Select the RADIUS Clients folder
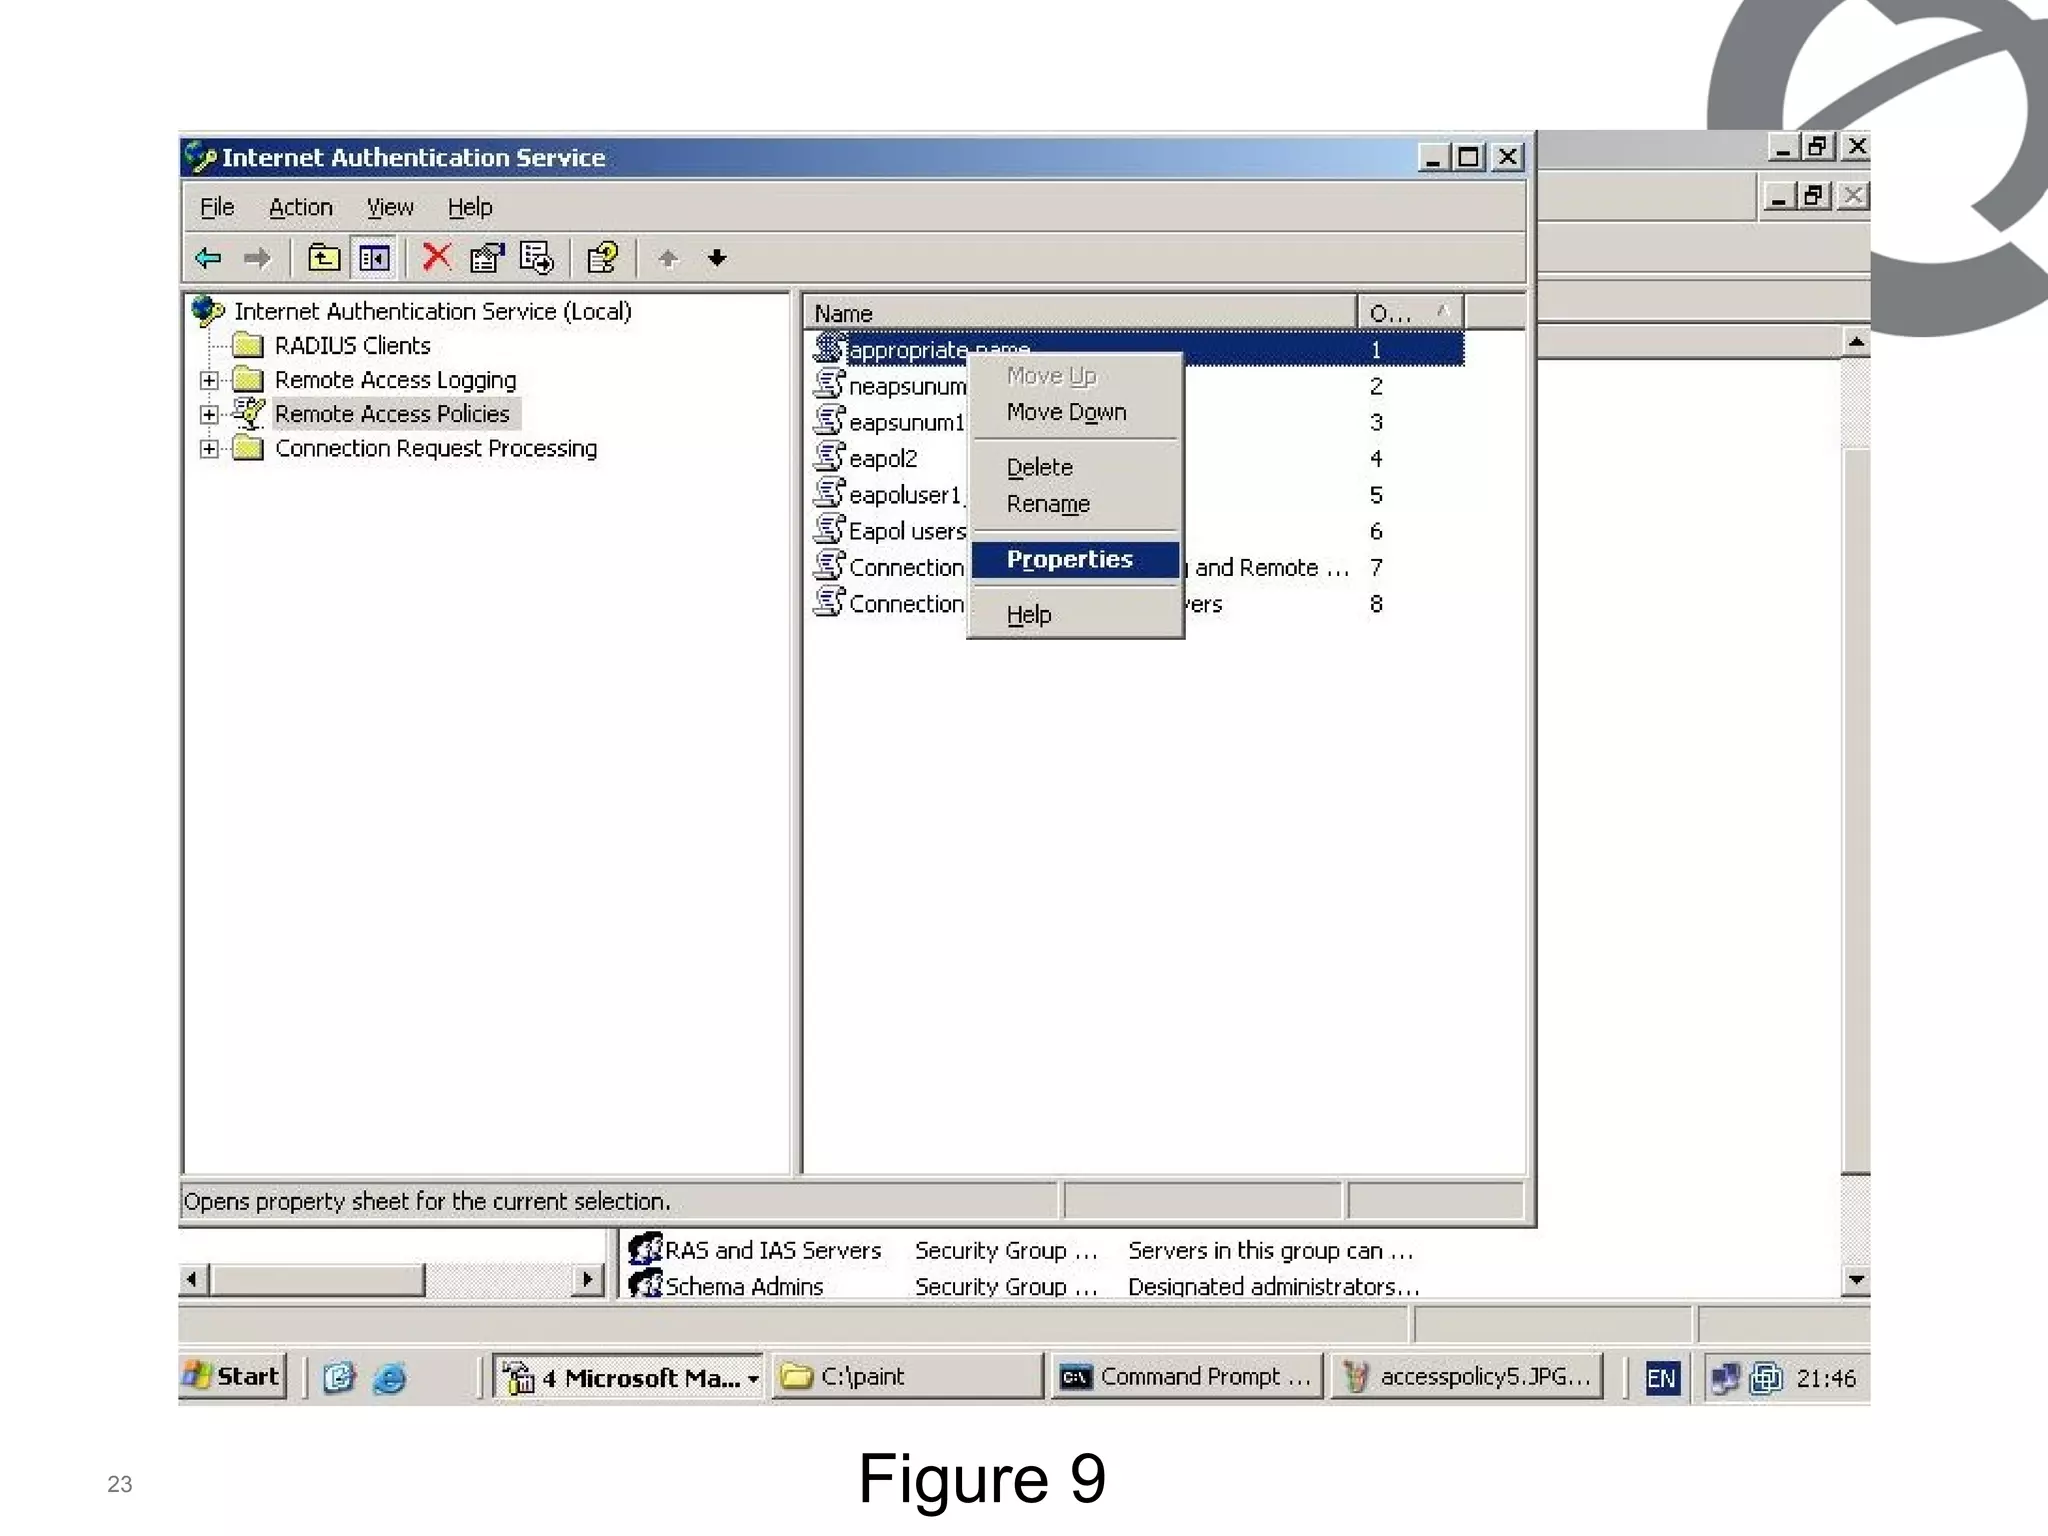This screenshot has width=2048, height=1536. (x=352, y=346)
